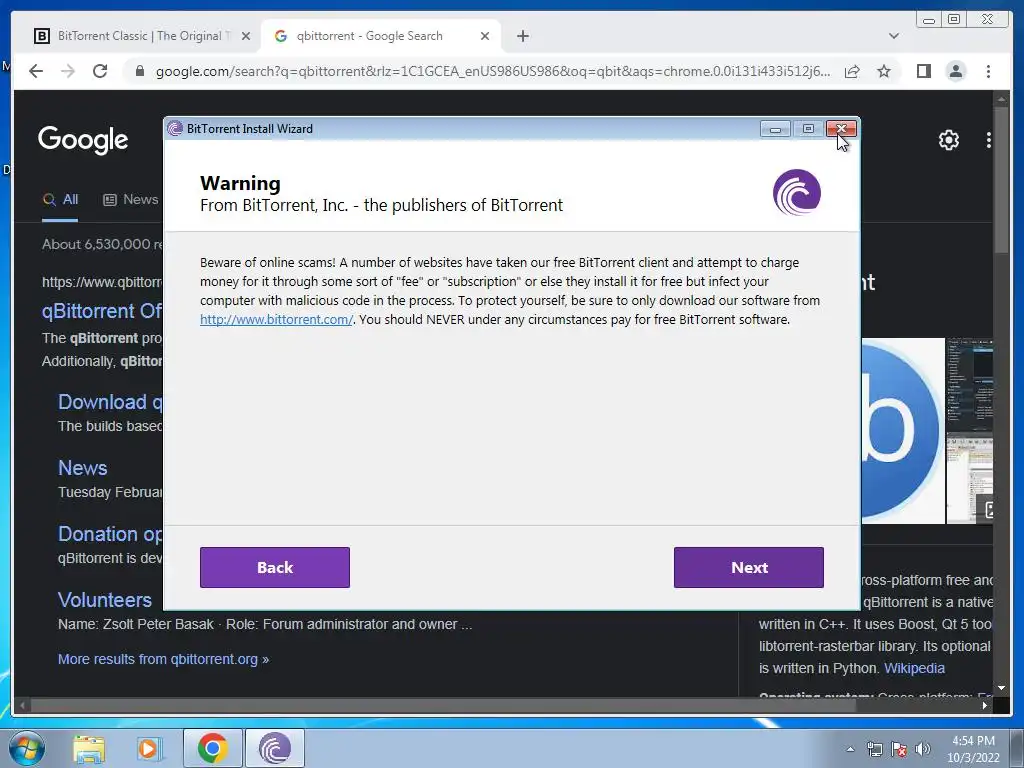Share this page from address bar
The height and width of the screenshot is (768, 1024).
pos(852,71)
